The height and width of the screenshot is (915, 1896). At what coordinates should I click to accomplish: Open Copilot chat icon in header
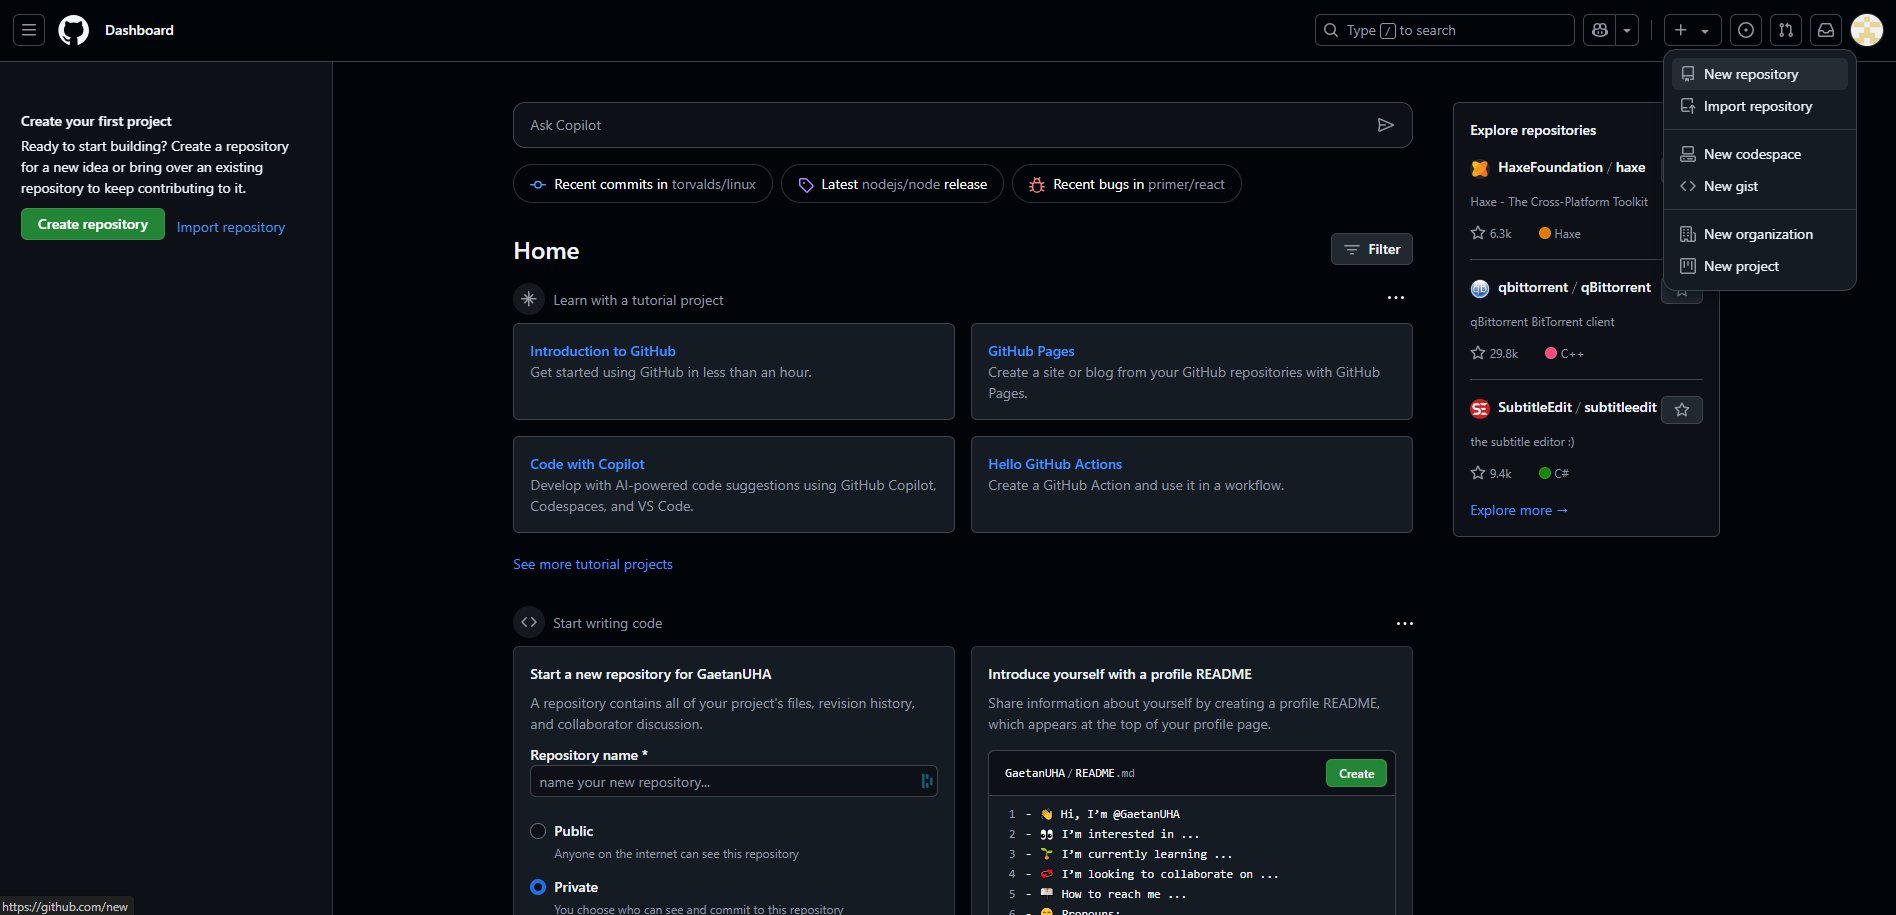coord(1600,30)
